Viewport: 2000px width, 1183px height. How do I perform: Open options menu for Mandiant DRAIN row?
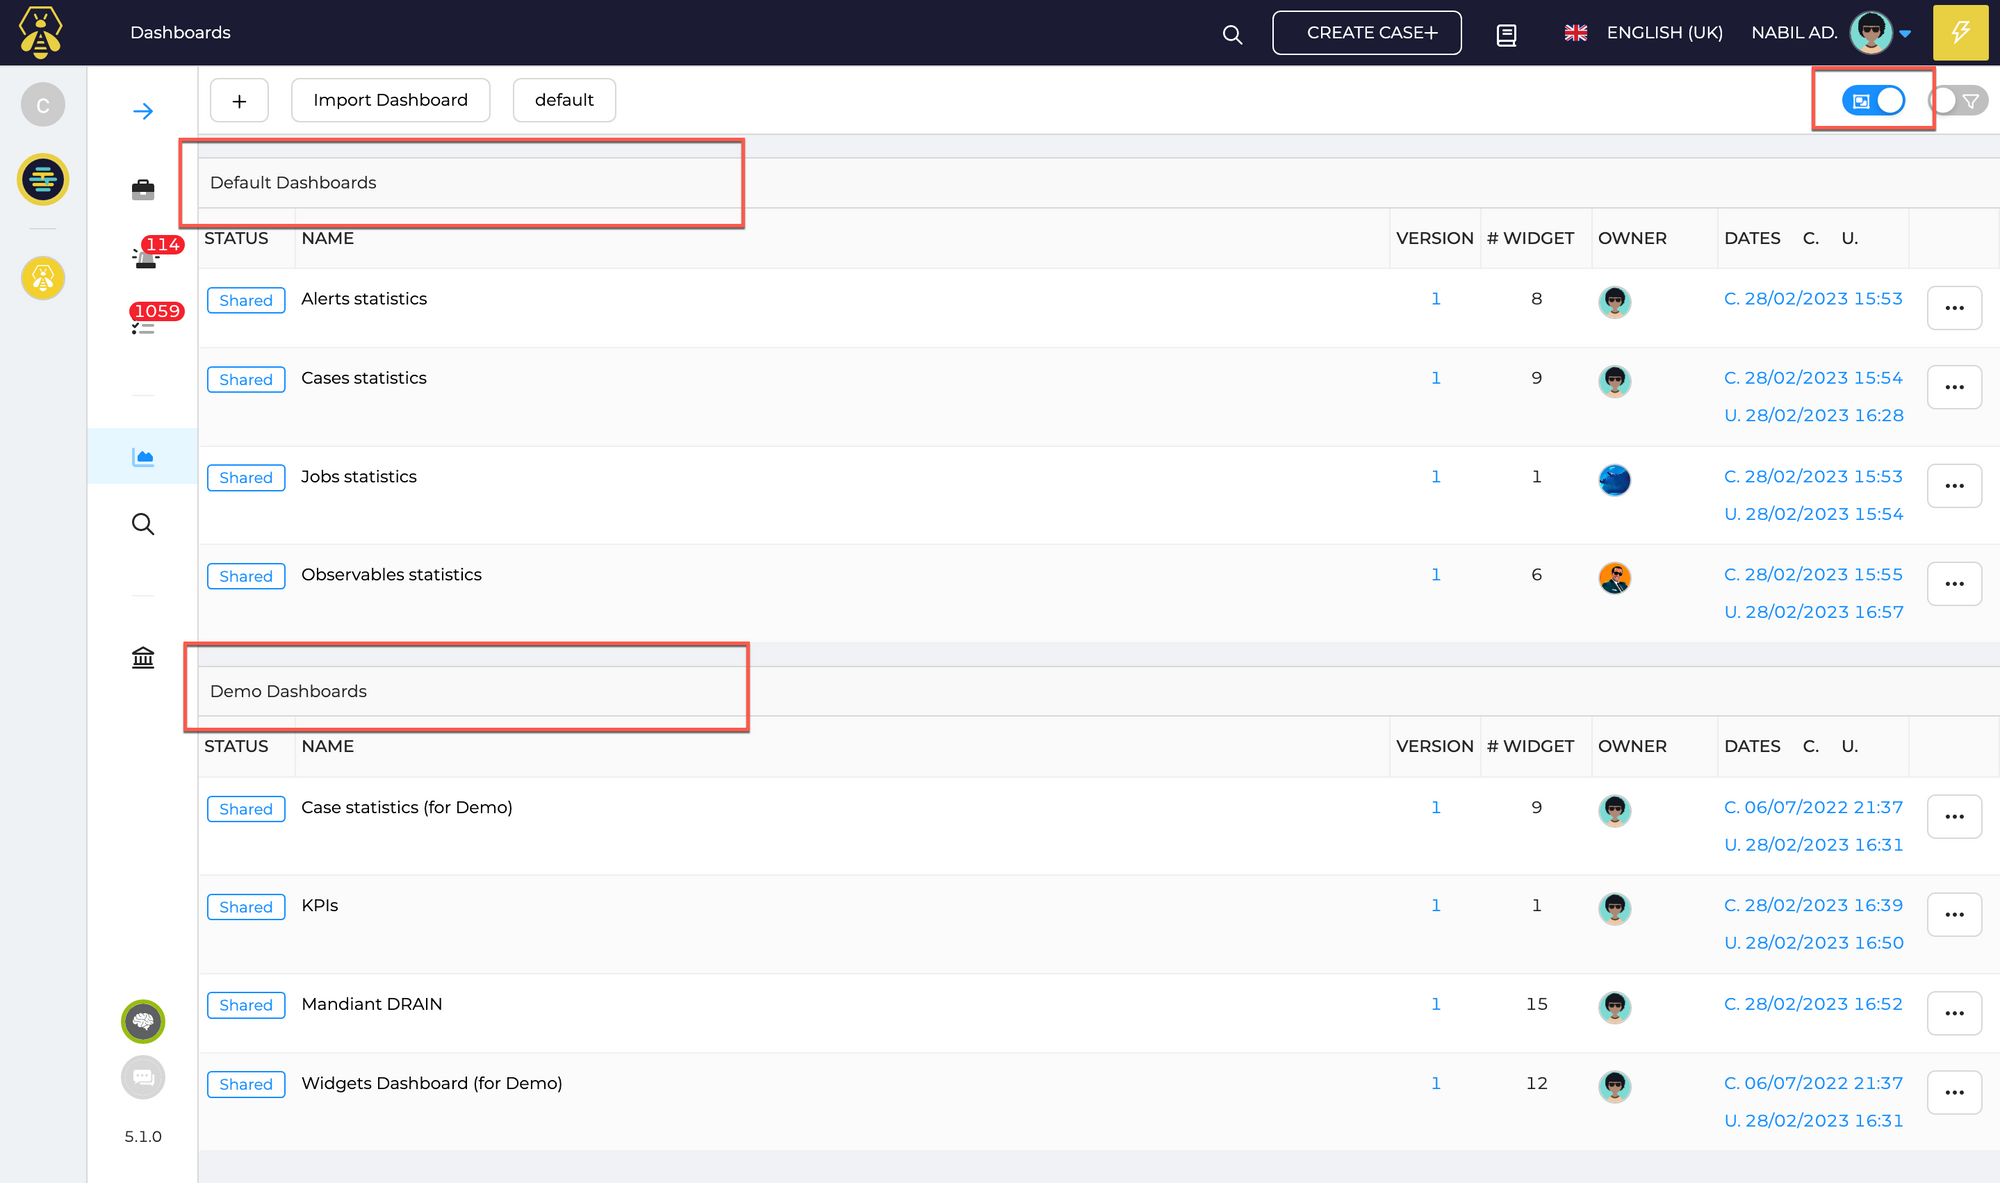tap(1954, 1013)
